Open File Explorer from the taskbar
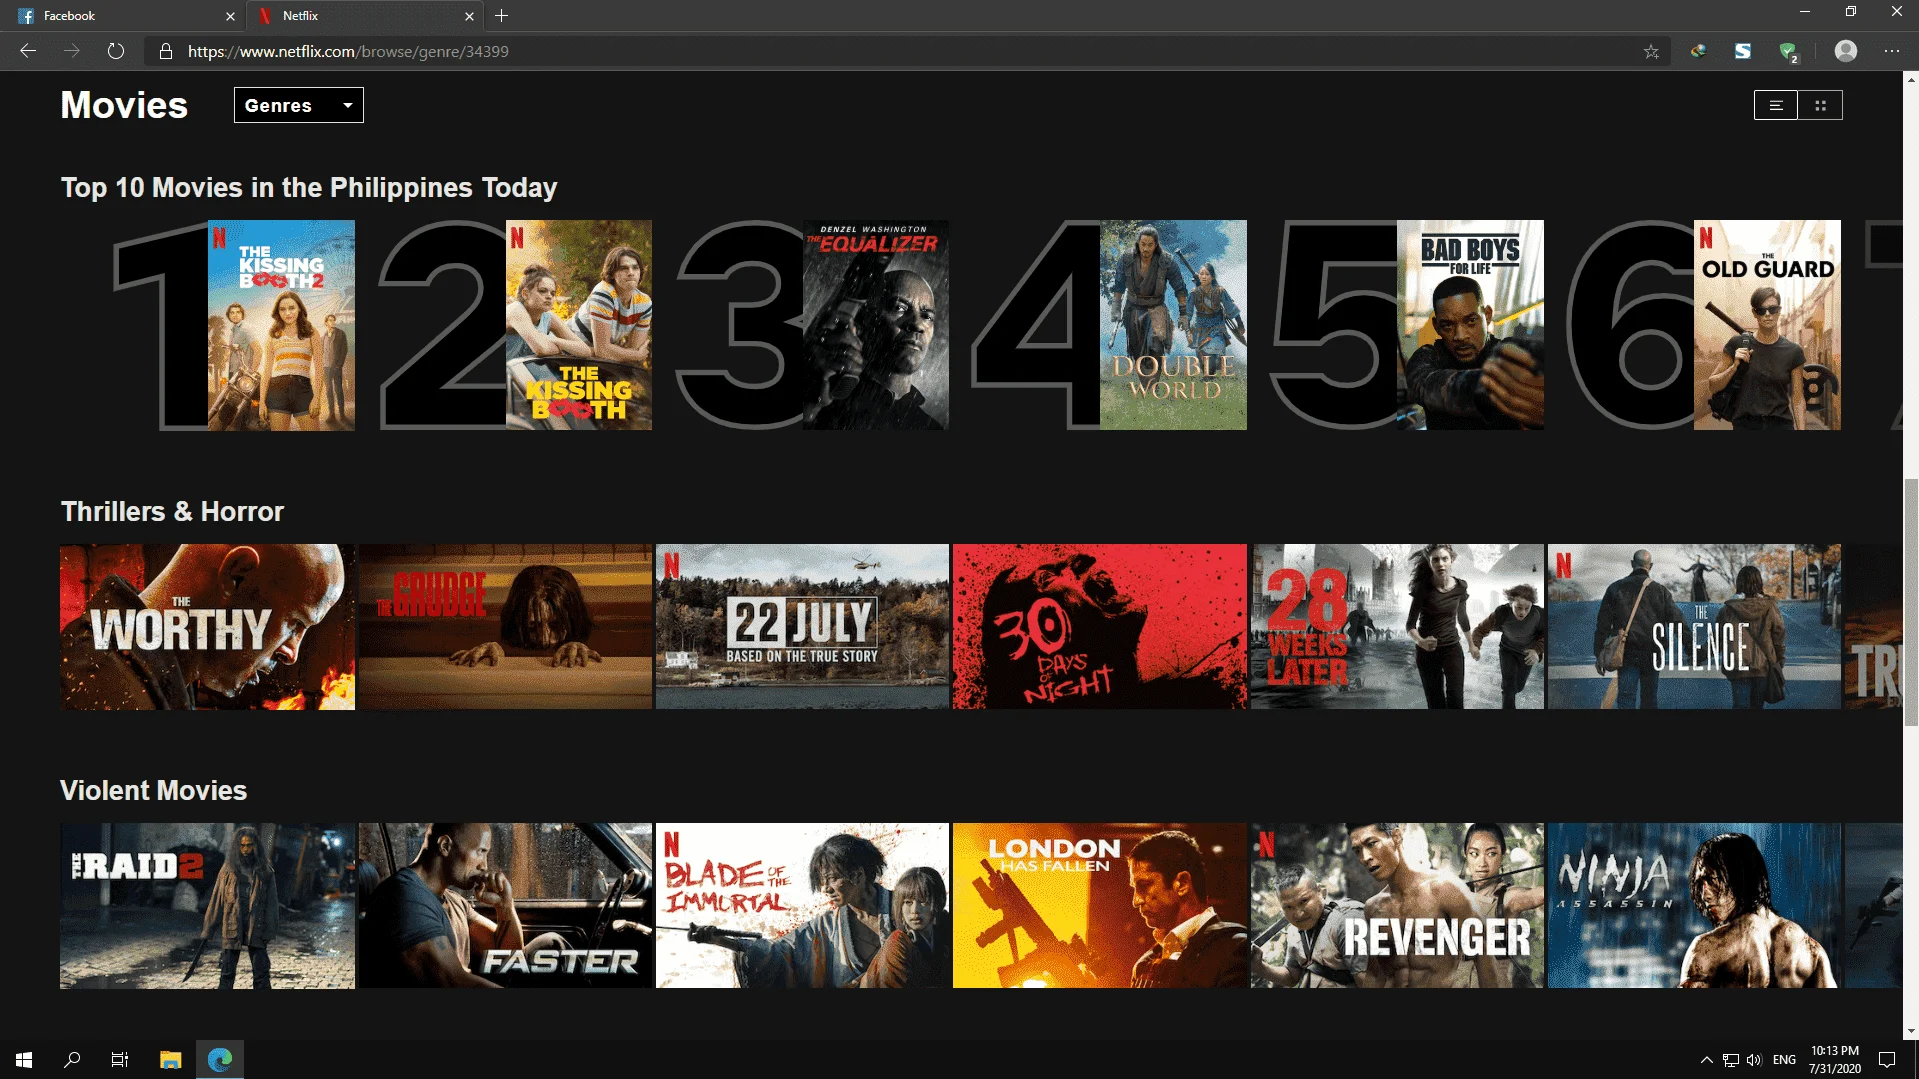This screenshot has width=1919, height=1079. 170,1059
